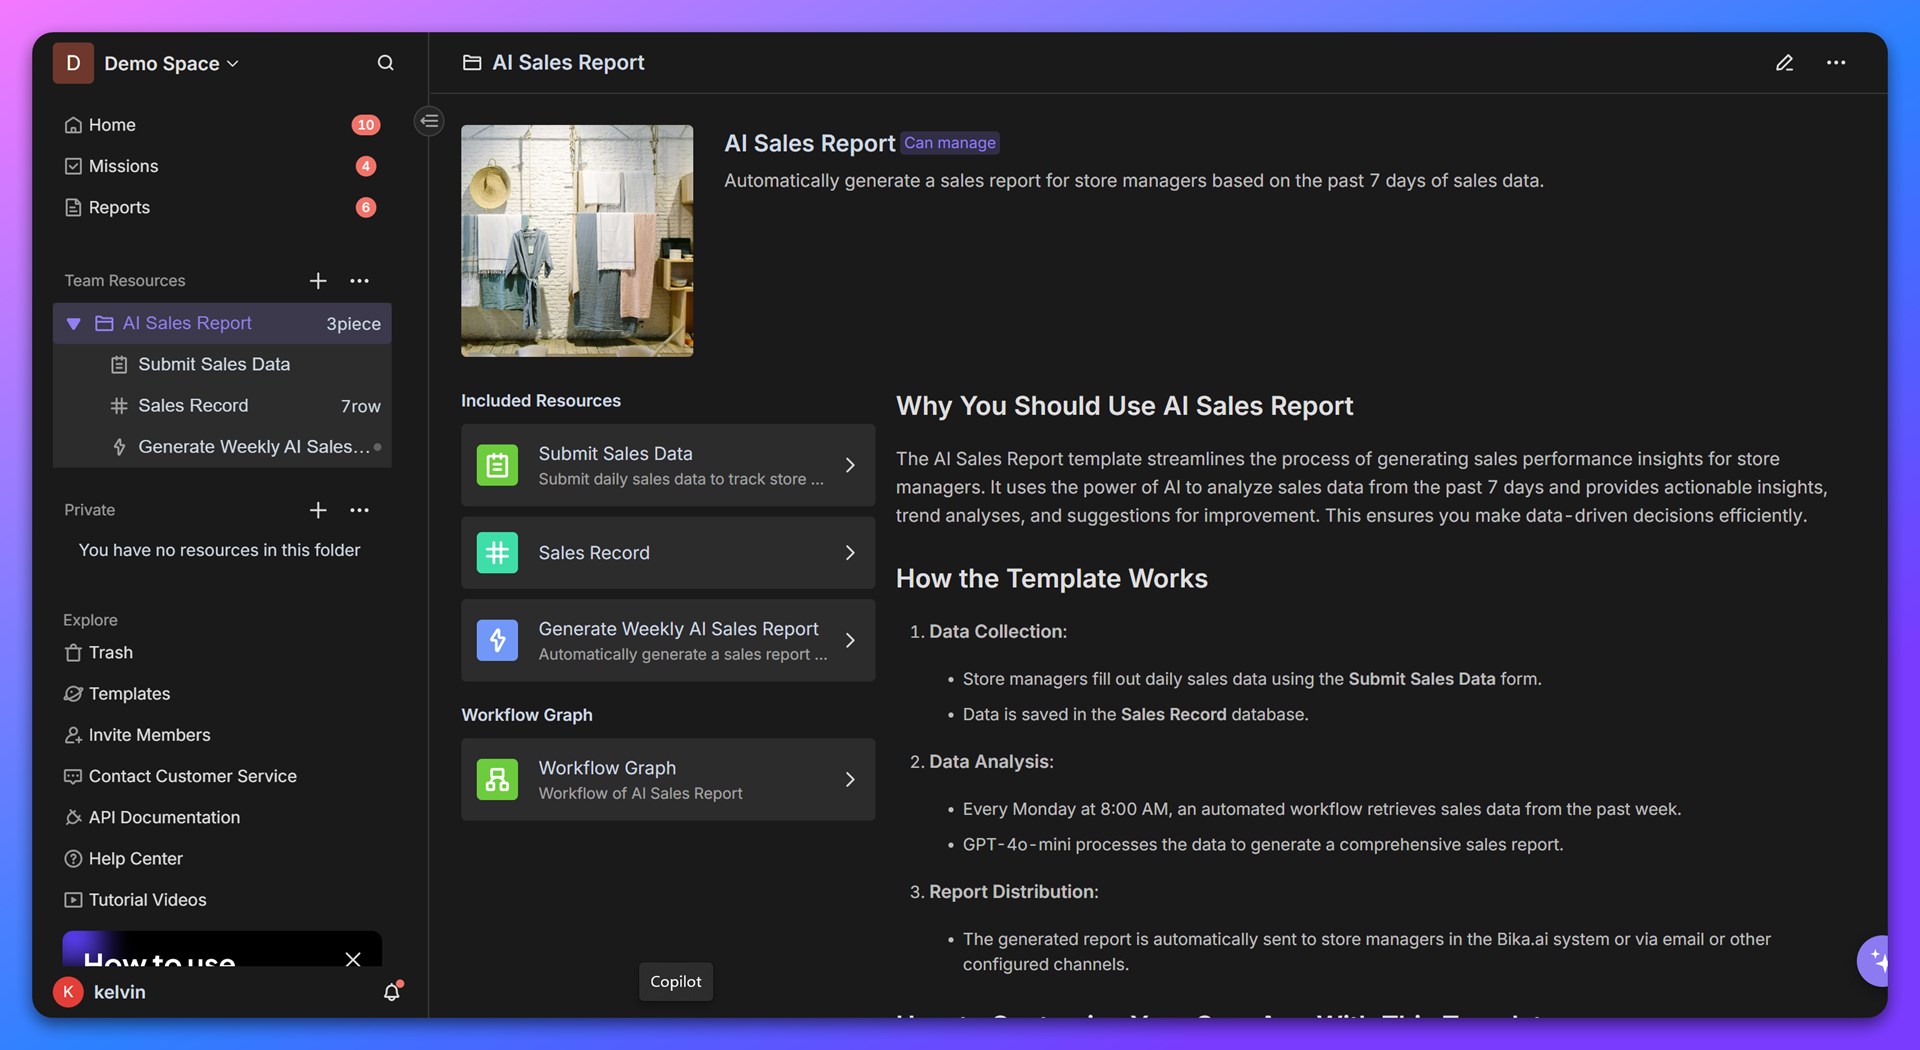
Task: Select AI Sales Report folder in tree
Action: coord(222,323)
